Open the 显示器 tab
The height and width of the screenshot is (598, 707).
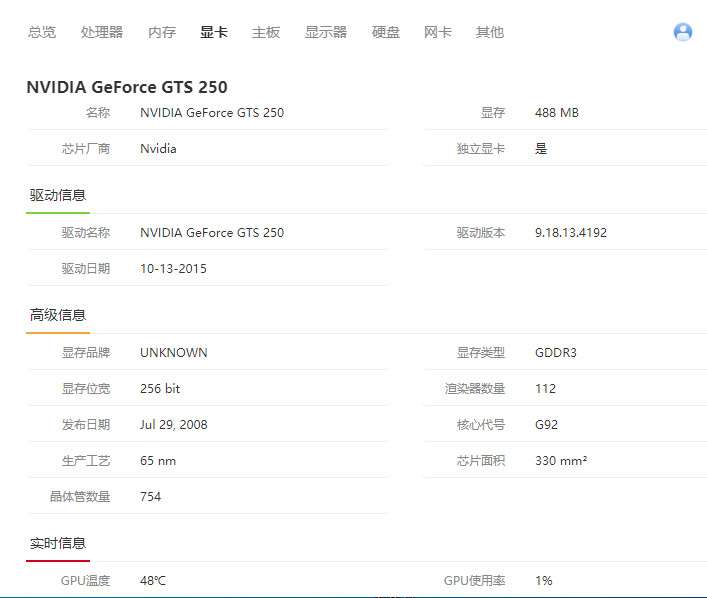pos(326,32)
